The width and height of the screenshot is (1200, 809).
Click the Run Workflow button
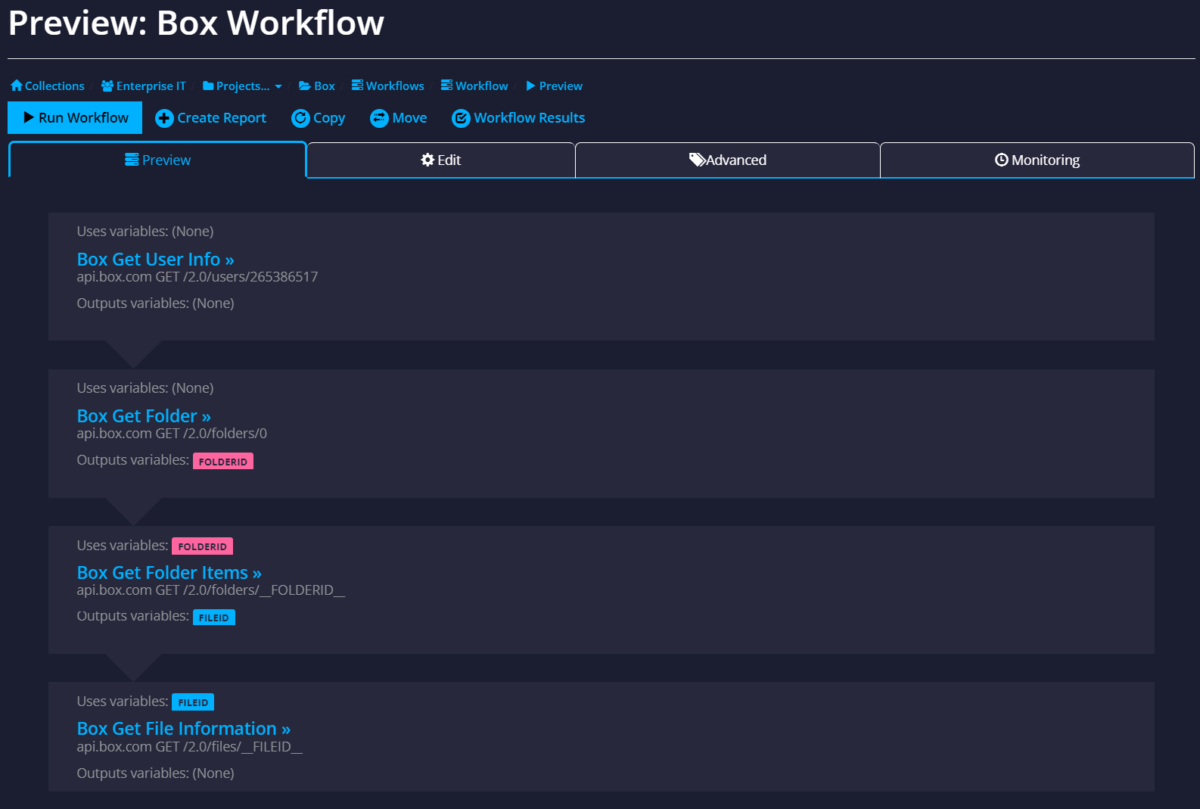click(x=75, y=117)
